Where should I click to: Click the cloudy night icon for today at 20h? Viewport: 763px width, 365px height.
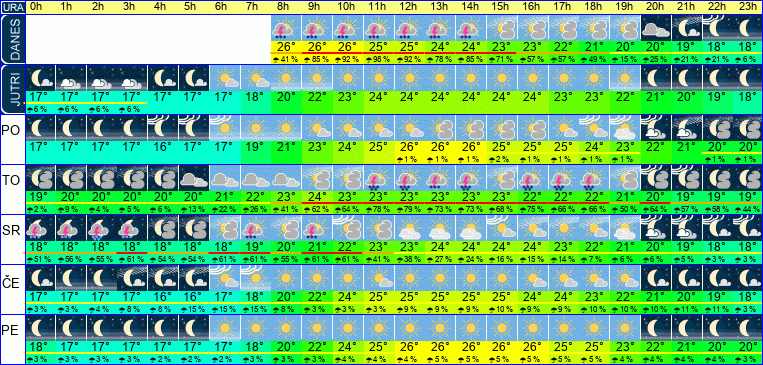(x=655, y=29)
